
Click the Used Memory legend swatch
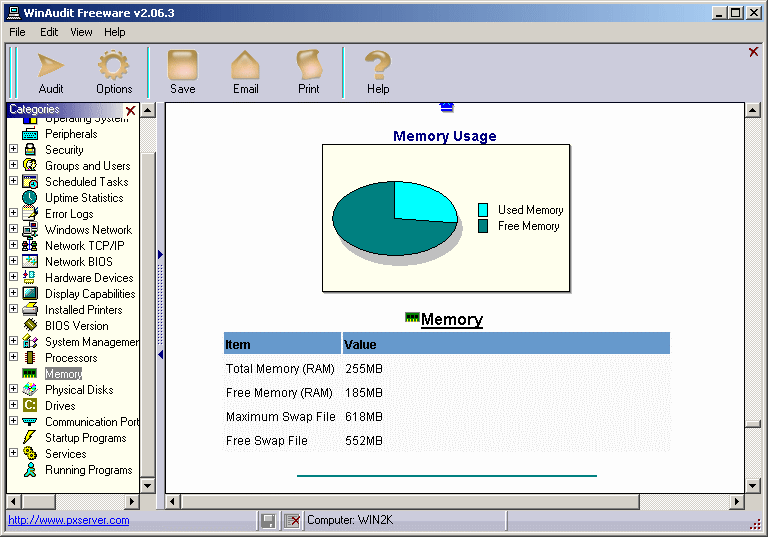pyautogui.click(x=483, y=210)
